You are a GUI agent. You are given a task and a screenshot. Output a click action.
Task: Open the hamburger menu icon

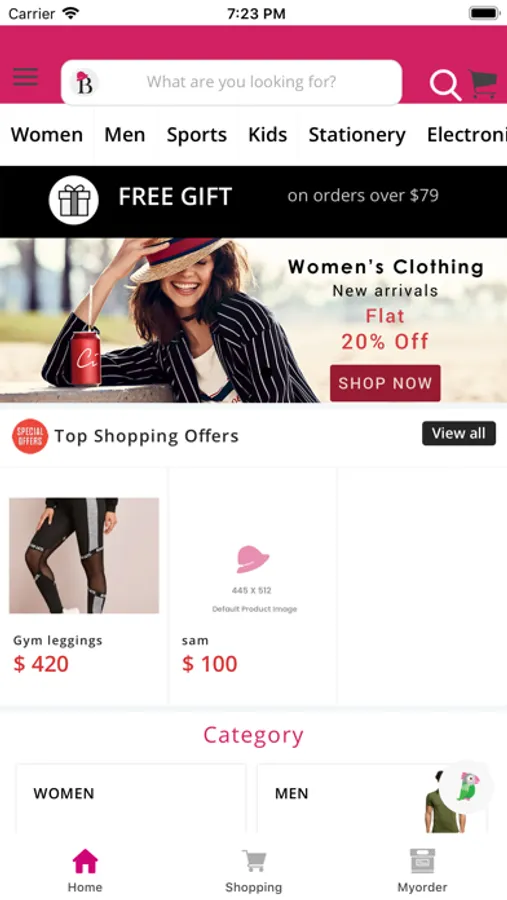[26, 77]
